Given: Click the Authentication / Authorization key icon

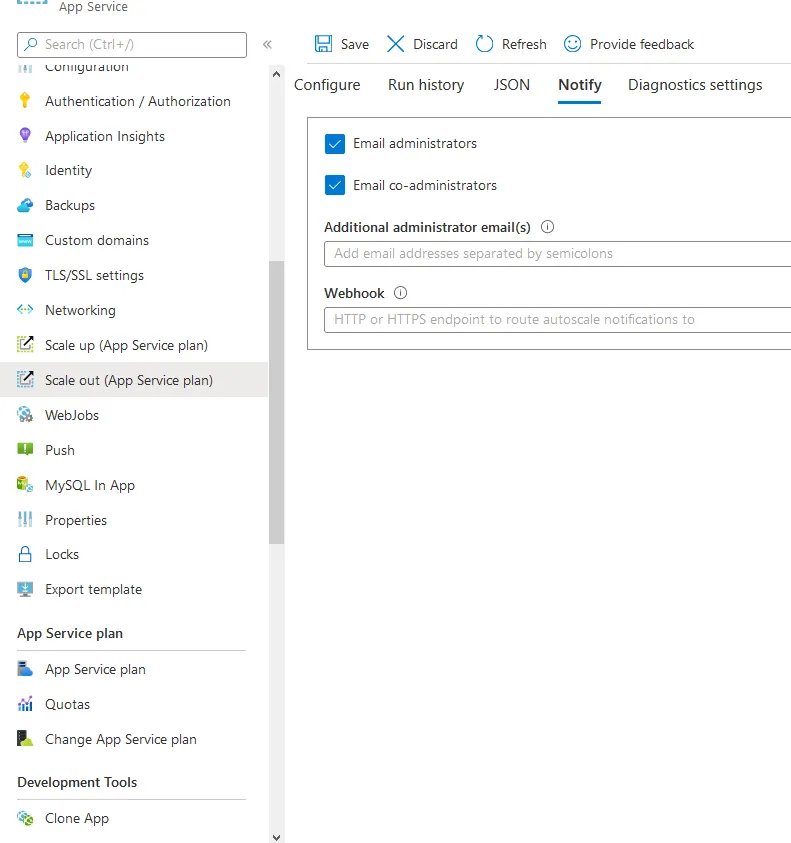Looking at the screenshot, I should coord(25,101).
